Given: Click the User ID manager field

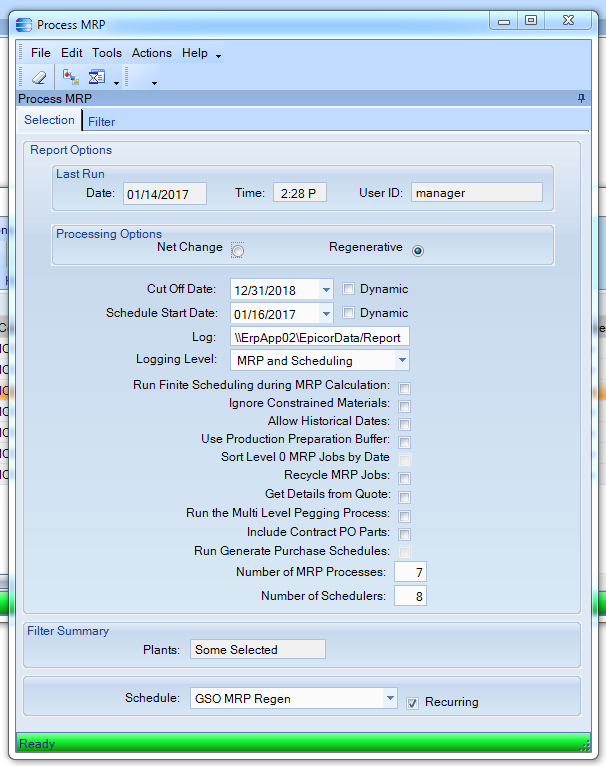Looking at the screenshot, I should 476,192.
